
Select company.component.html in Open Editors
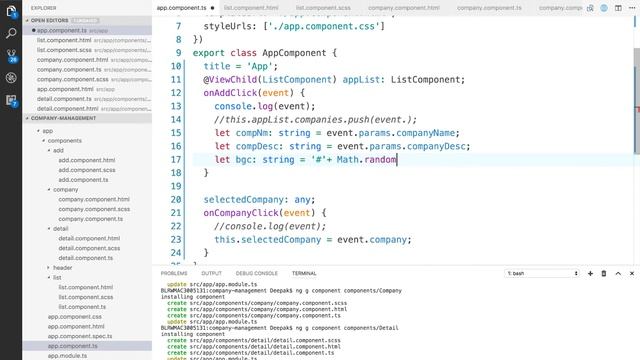point(87,60)
